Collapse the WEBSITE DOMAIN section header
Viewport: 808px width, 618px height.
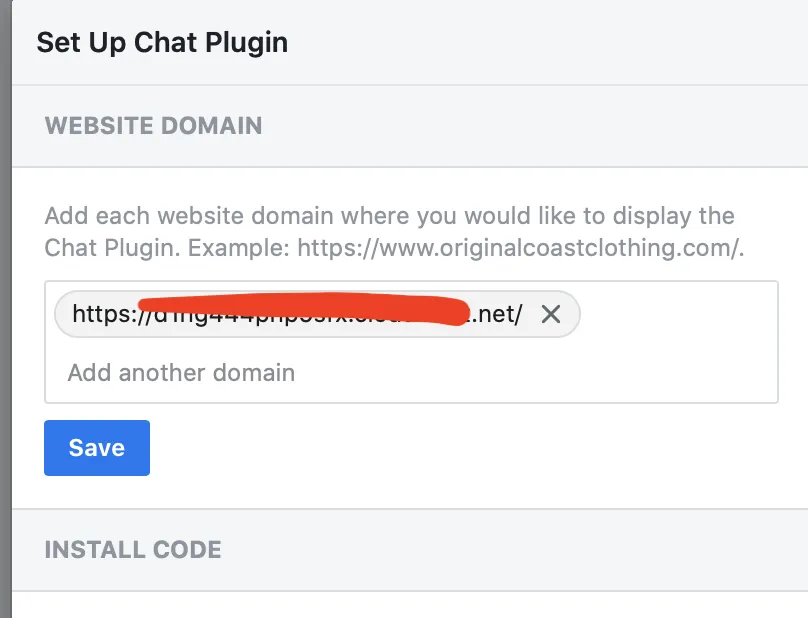(153, 126)
